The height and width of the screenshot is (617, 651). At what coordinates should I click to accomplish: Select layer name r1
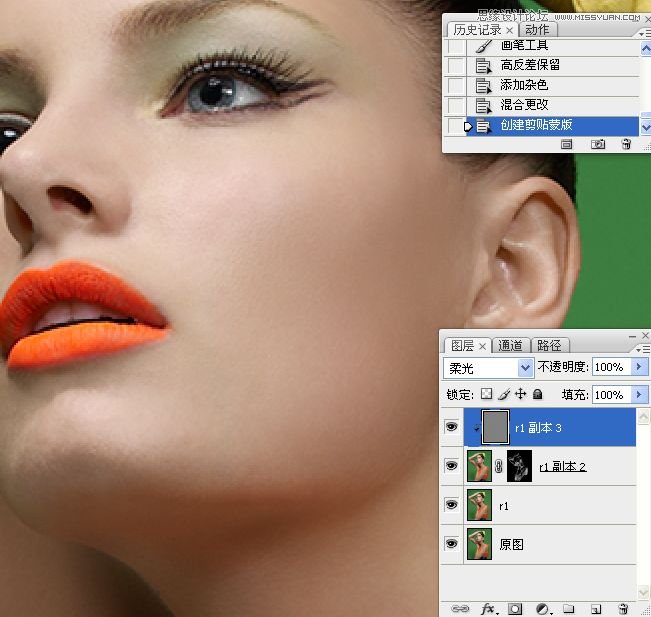pos(504,506)
